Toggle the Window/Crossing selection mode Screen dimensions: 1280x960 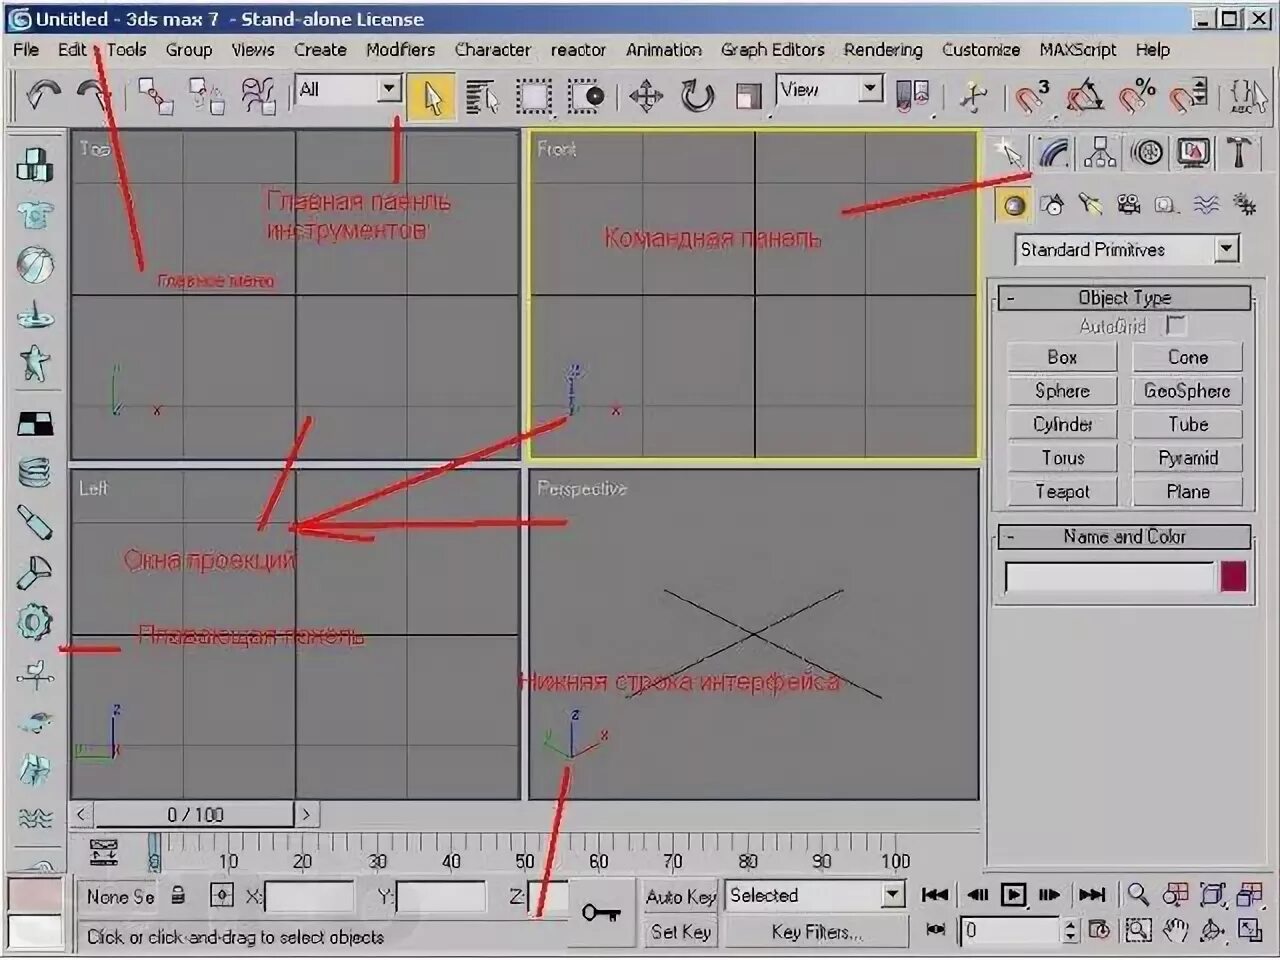click(x=585, y=97)
